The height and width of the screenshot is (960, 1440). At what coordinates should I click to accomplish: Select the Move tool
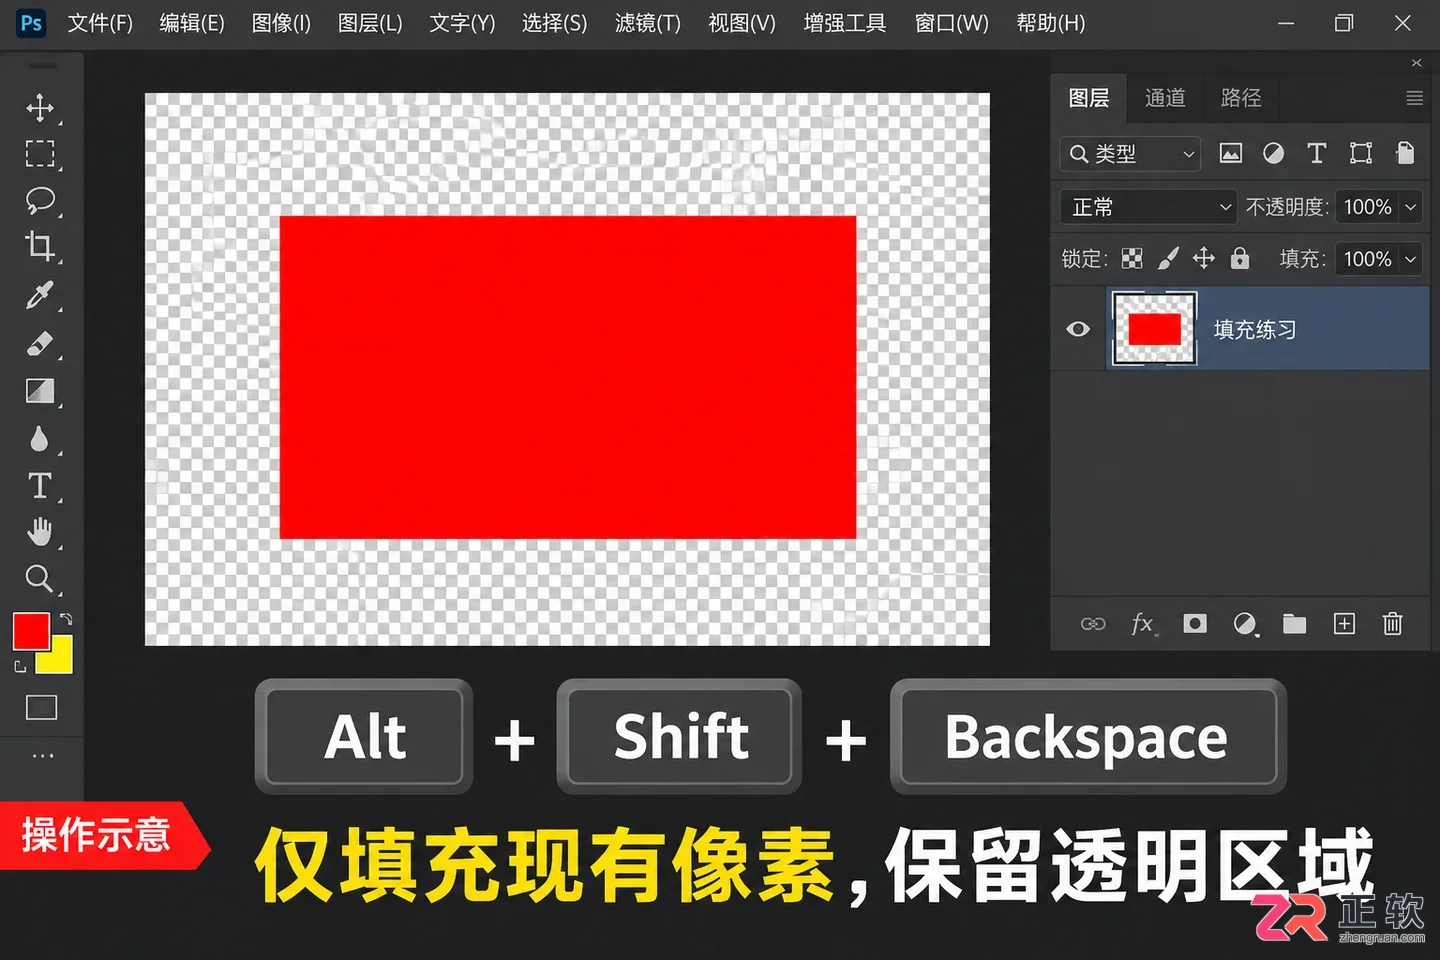click(x=40, y=107)
